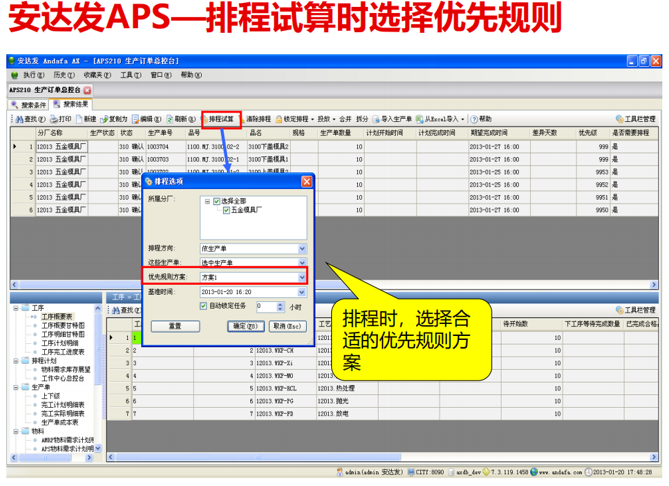
Task: Click production order number 1003704 cell
Action: [165, 147]
